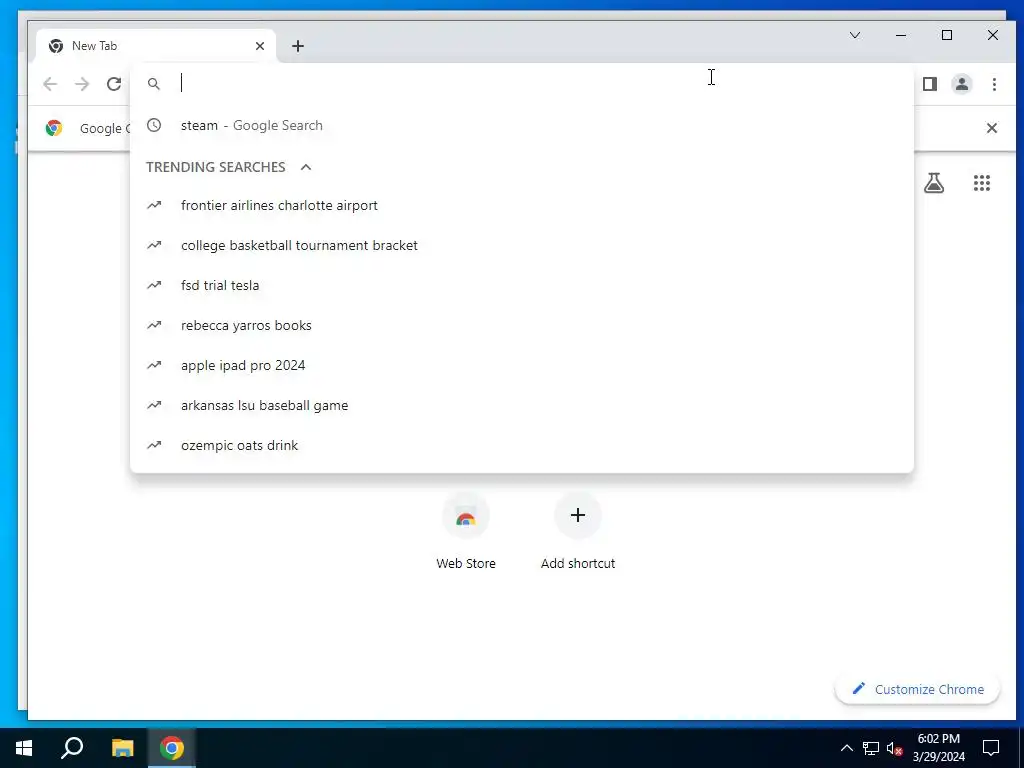
Task: Select the New Tab tab
Action: [x=157, y=46]
